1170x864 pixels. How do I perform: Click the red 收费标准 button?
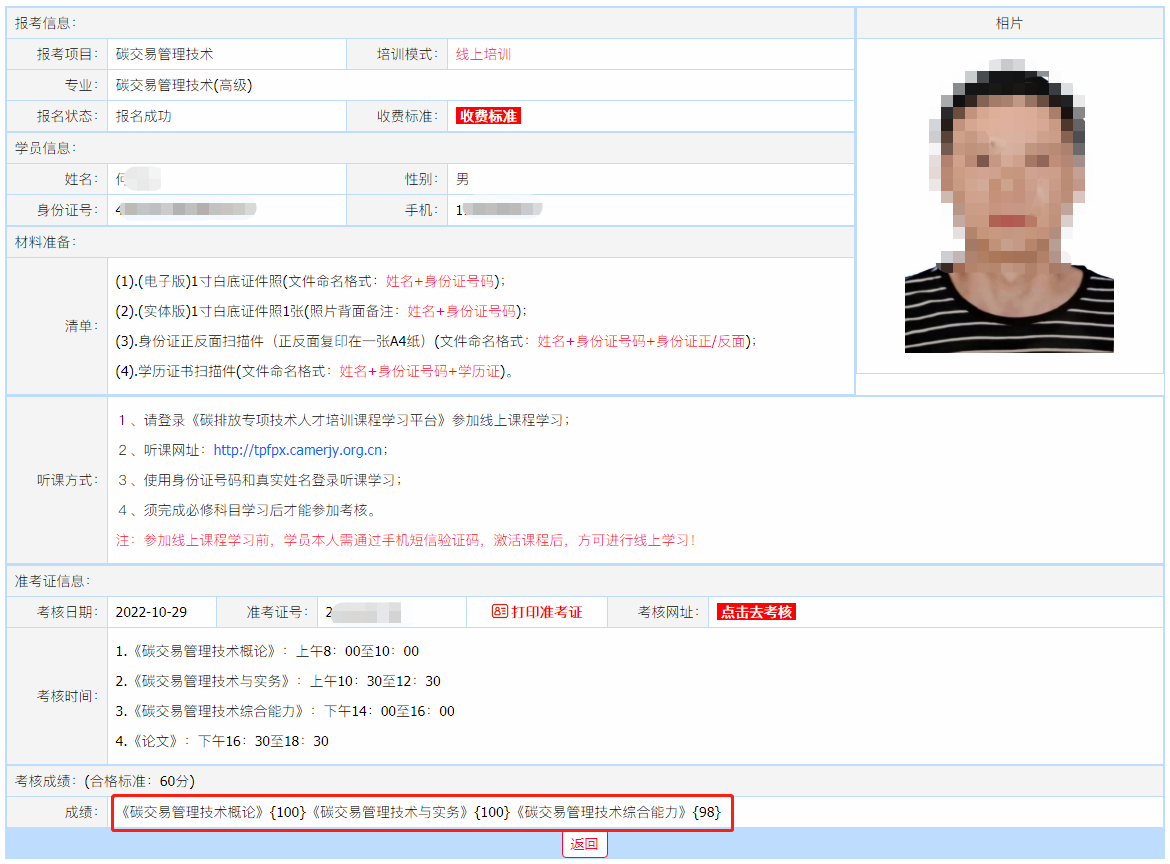tap(488, 116)
